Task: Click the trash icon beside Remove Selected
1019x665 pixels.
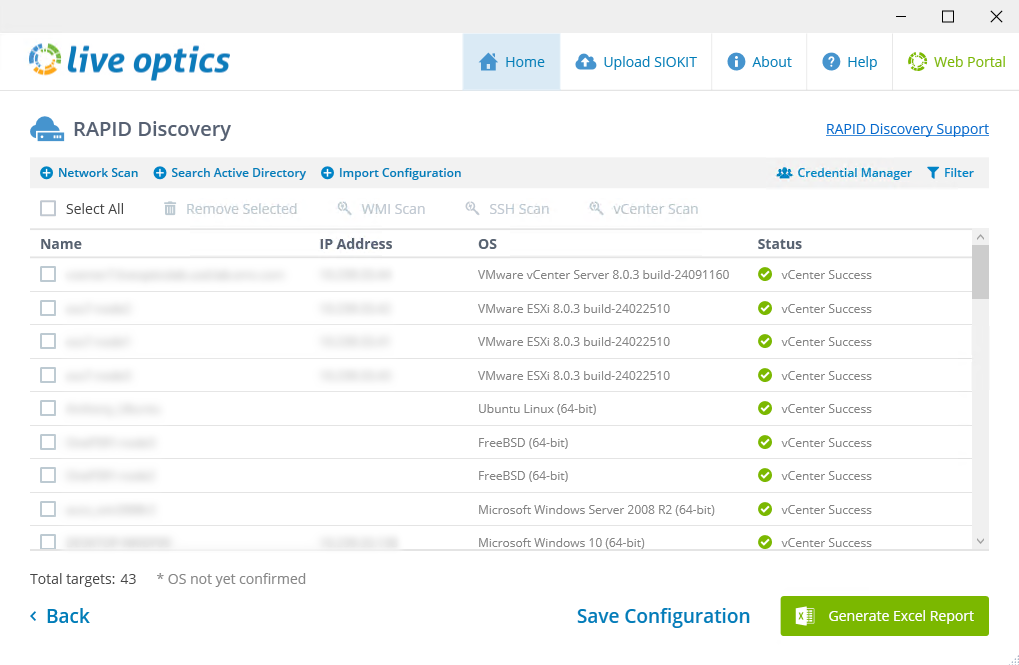Action: [168, 208]
